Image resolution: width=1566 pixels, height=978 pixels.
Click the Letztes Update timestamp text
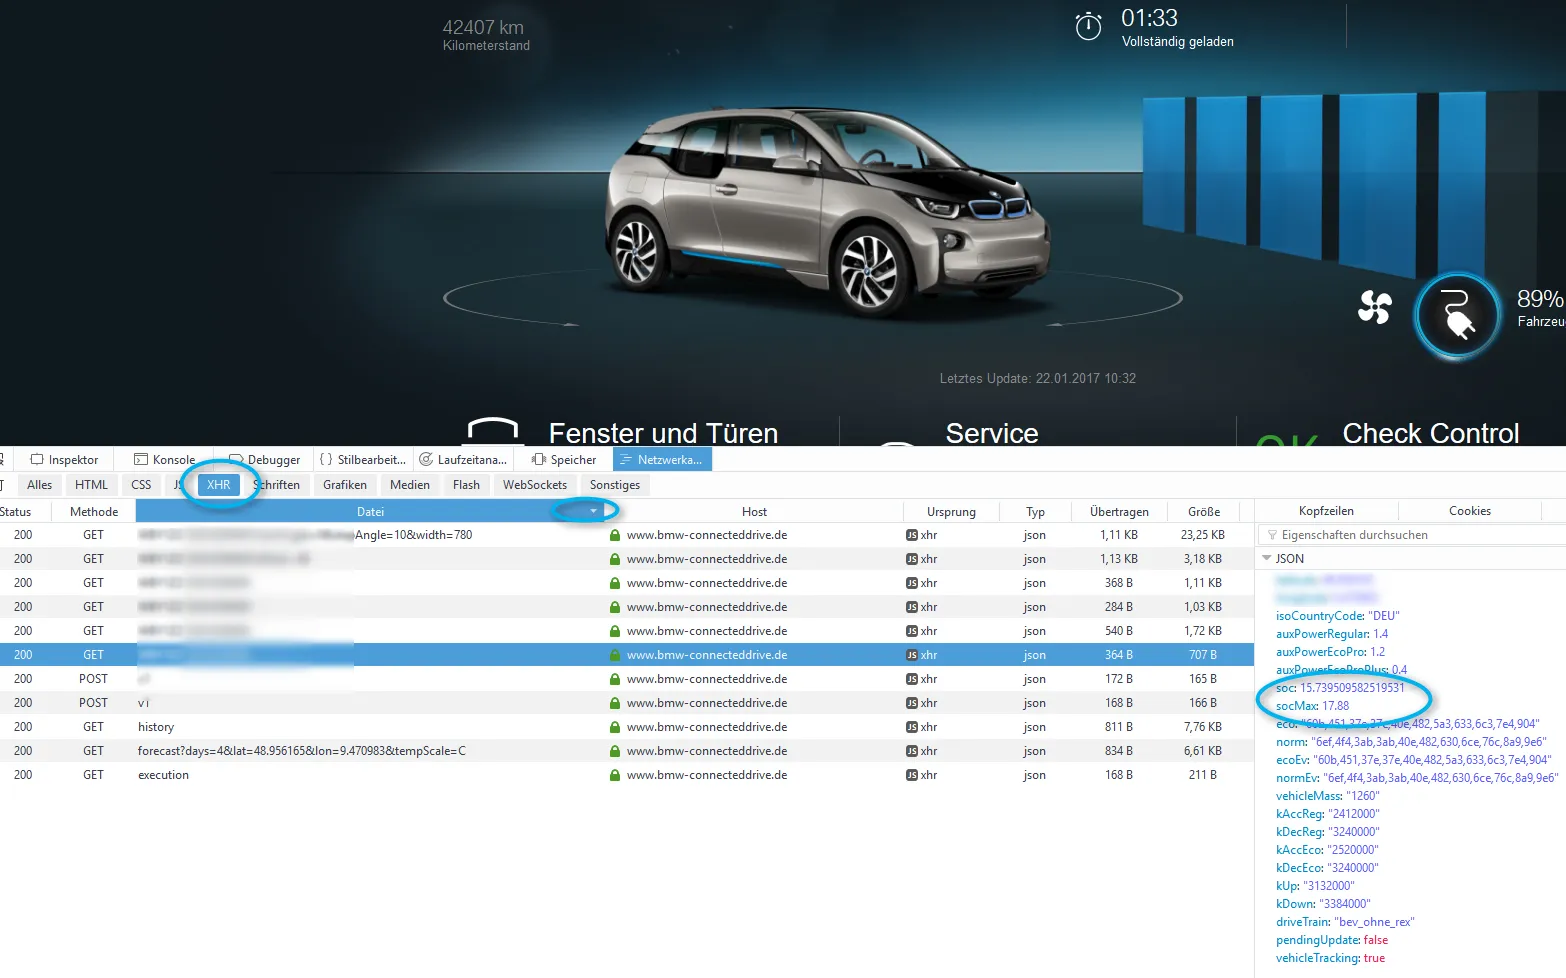(x=1038, y=379)
